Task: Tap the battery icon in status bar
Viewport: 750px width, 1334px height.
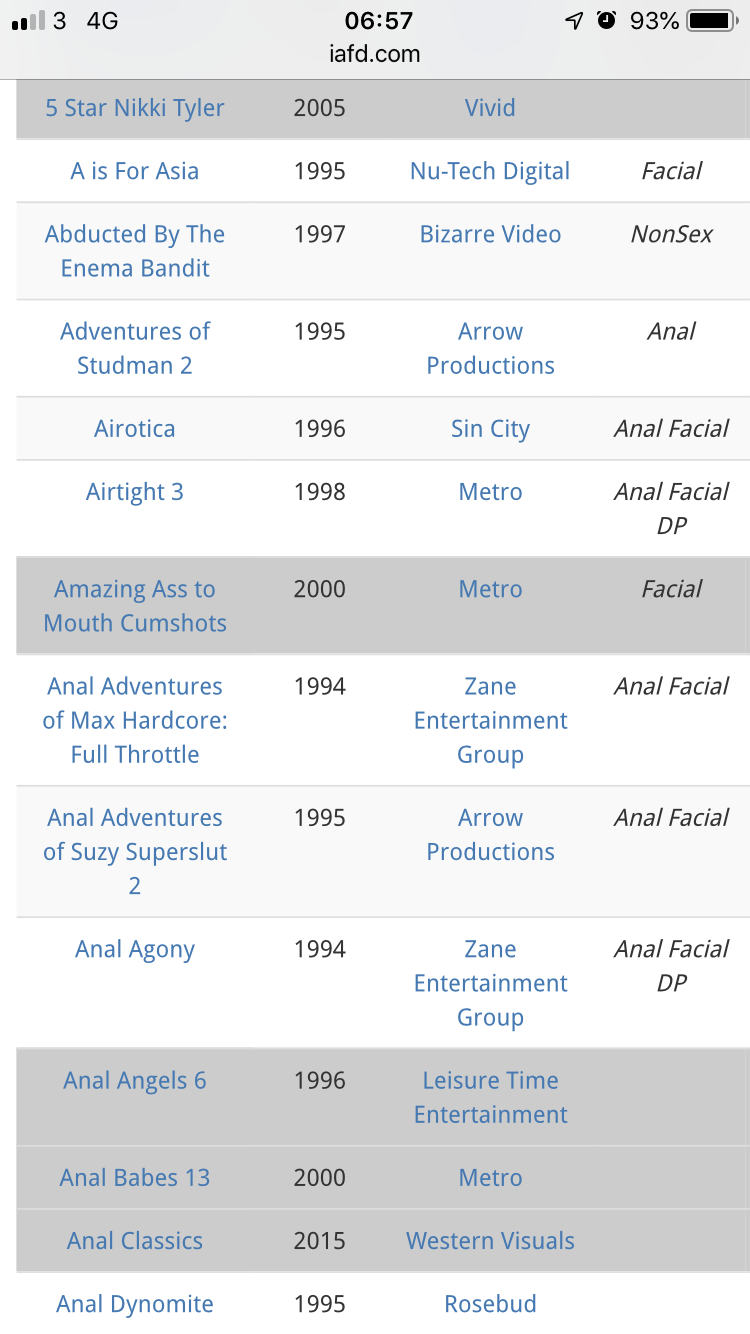Action: (711, 21)
